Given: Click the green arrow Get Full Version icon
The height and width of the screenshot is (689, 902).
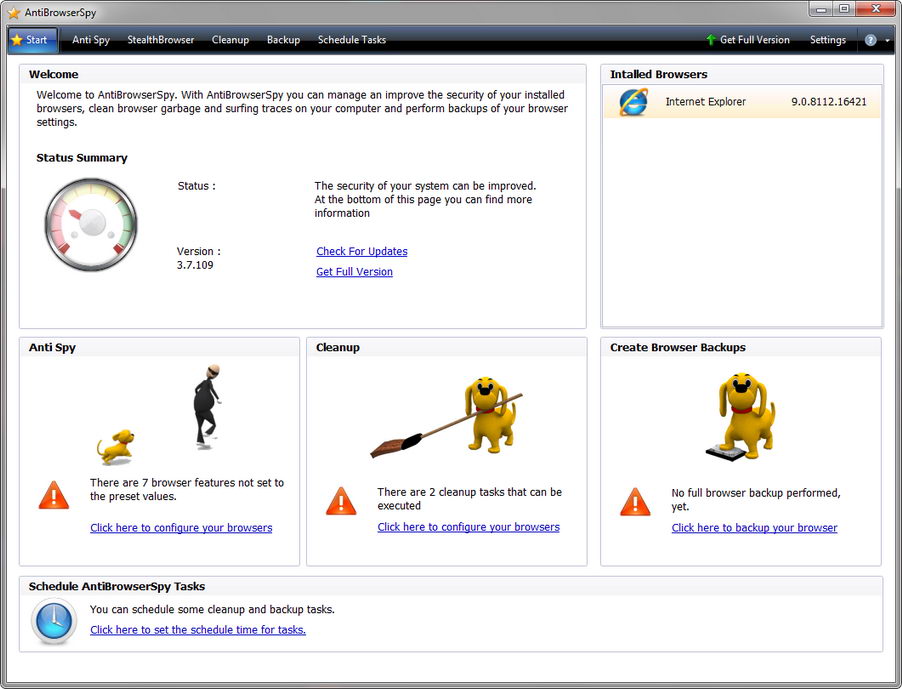Looking at the screenshot, I should [710, 40].
